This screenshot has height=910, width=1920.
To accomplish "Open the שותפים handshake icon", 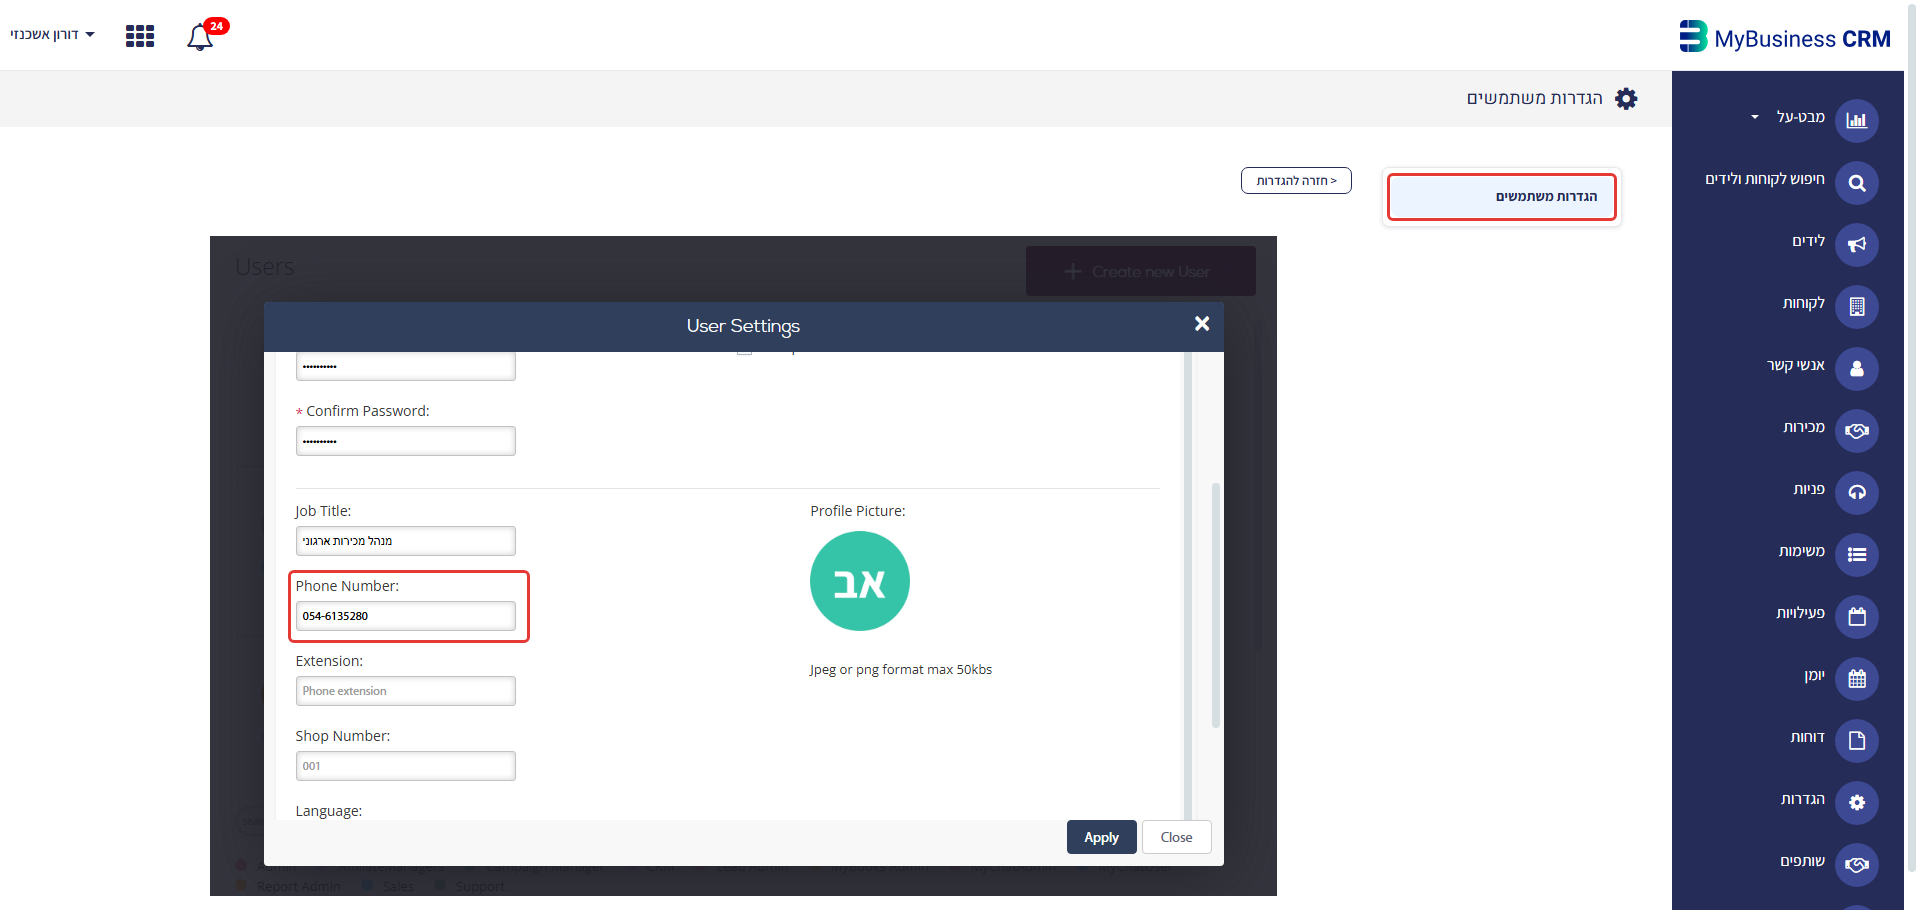I will 1857,865.
